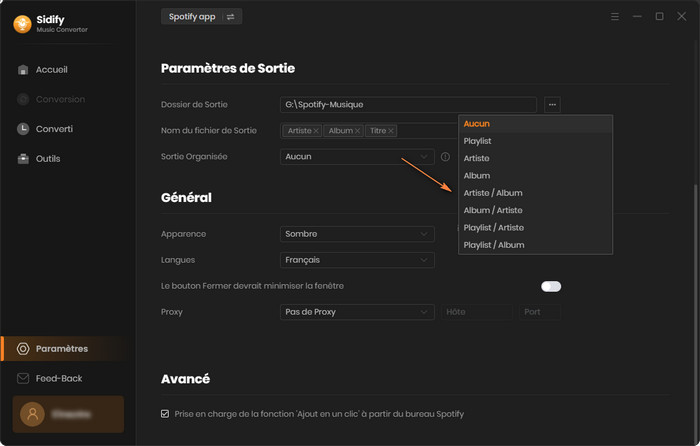Open the Accueil home page
Viewport: 700px width, 446px height.
click(50, 70)
